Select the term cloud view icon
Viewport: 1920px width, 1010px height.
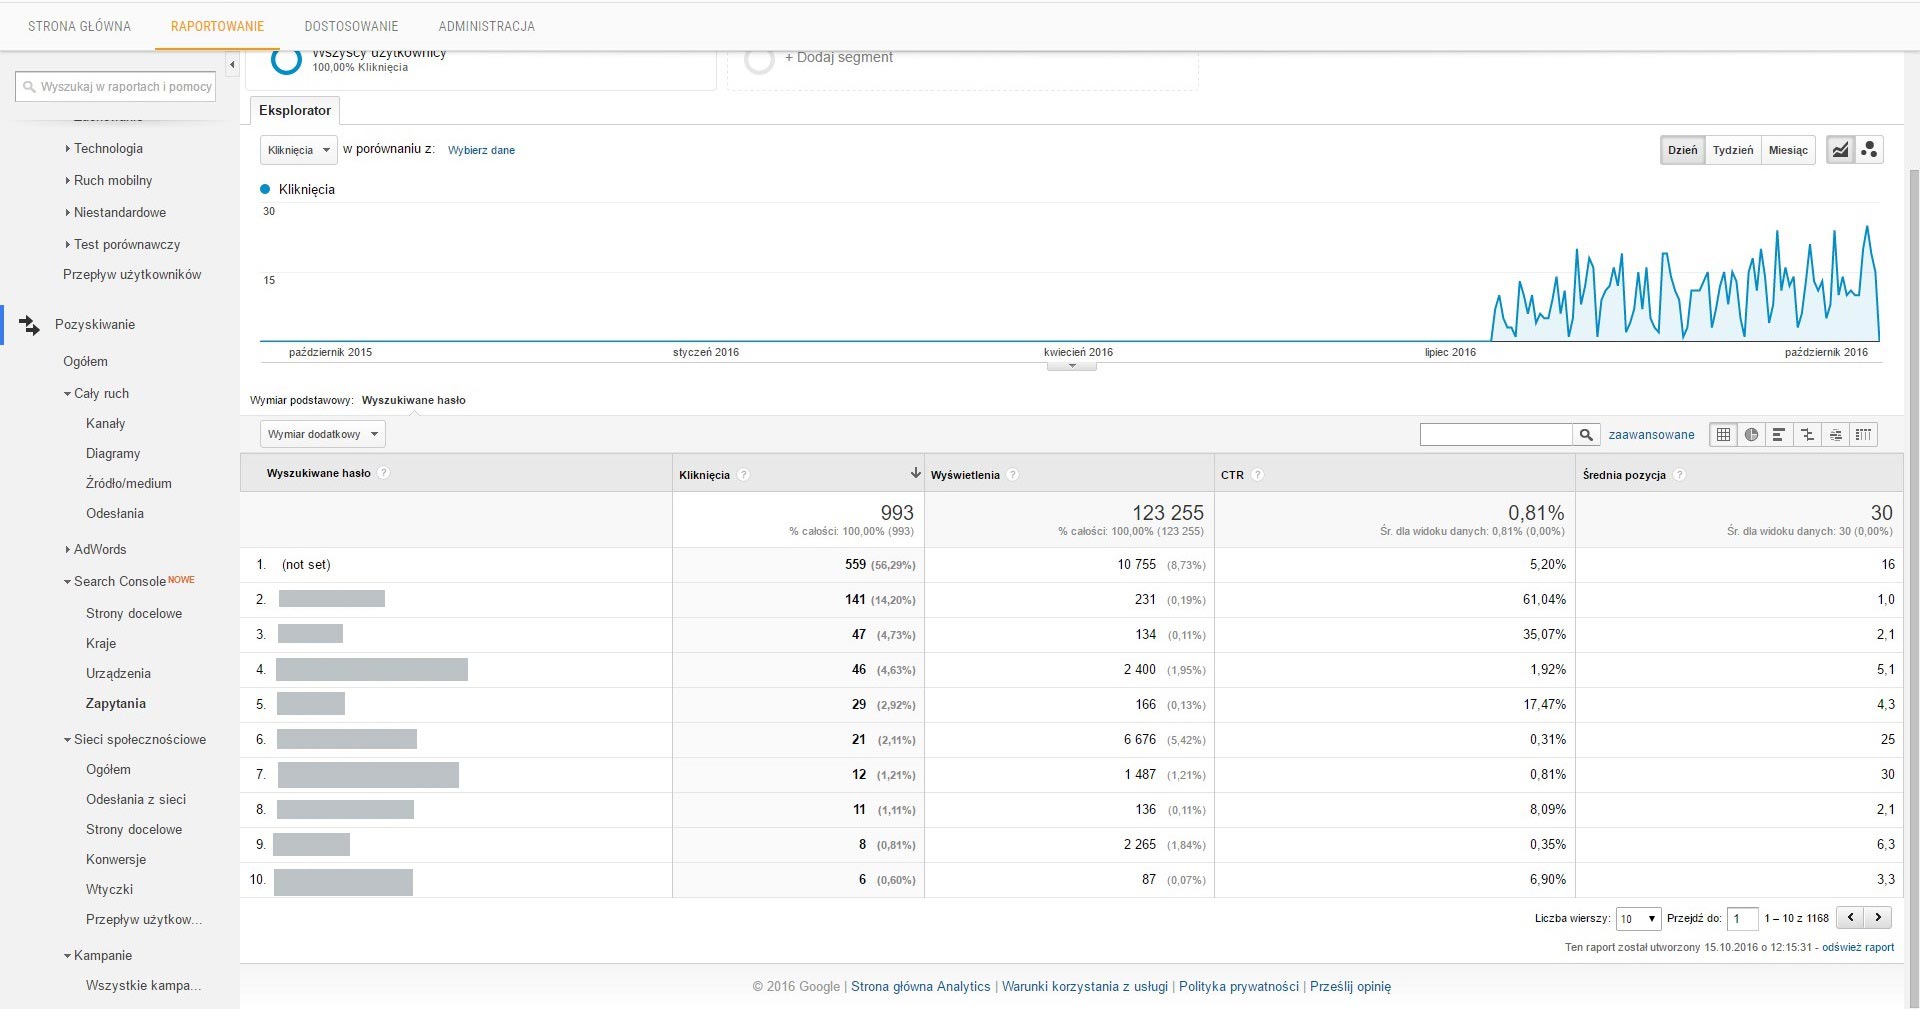coord(1835,434)
